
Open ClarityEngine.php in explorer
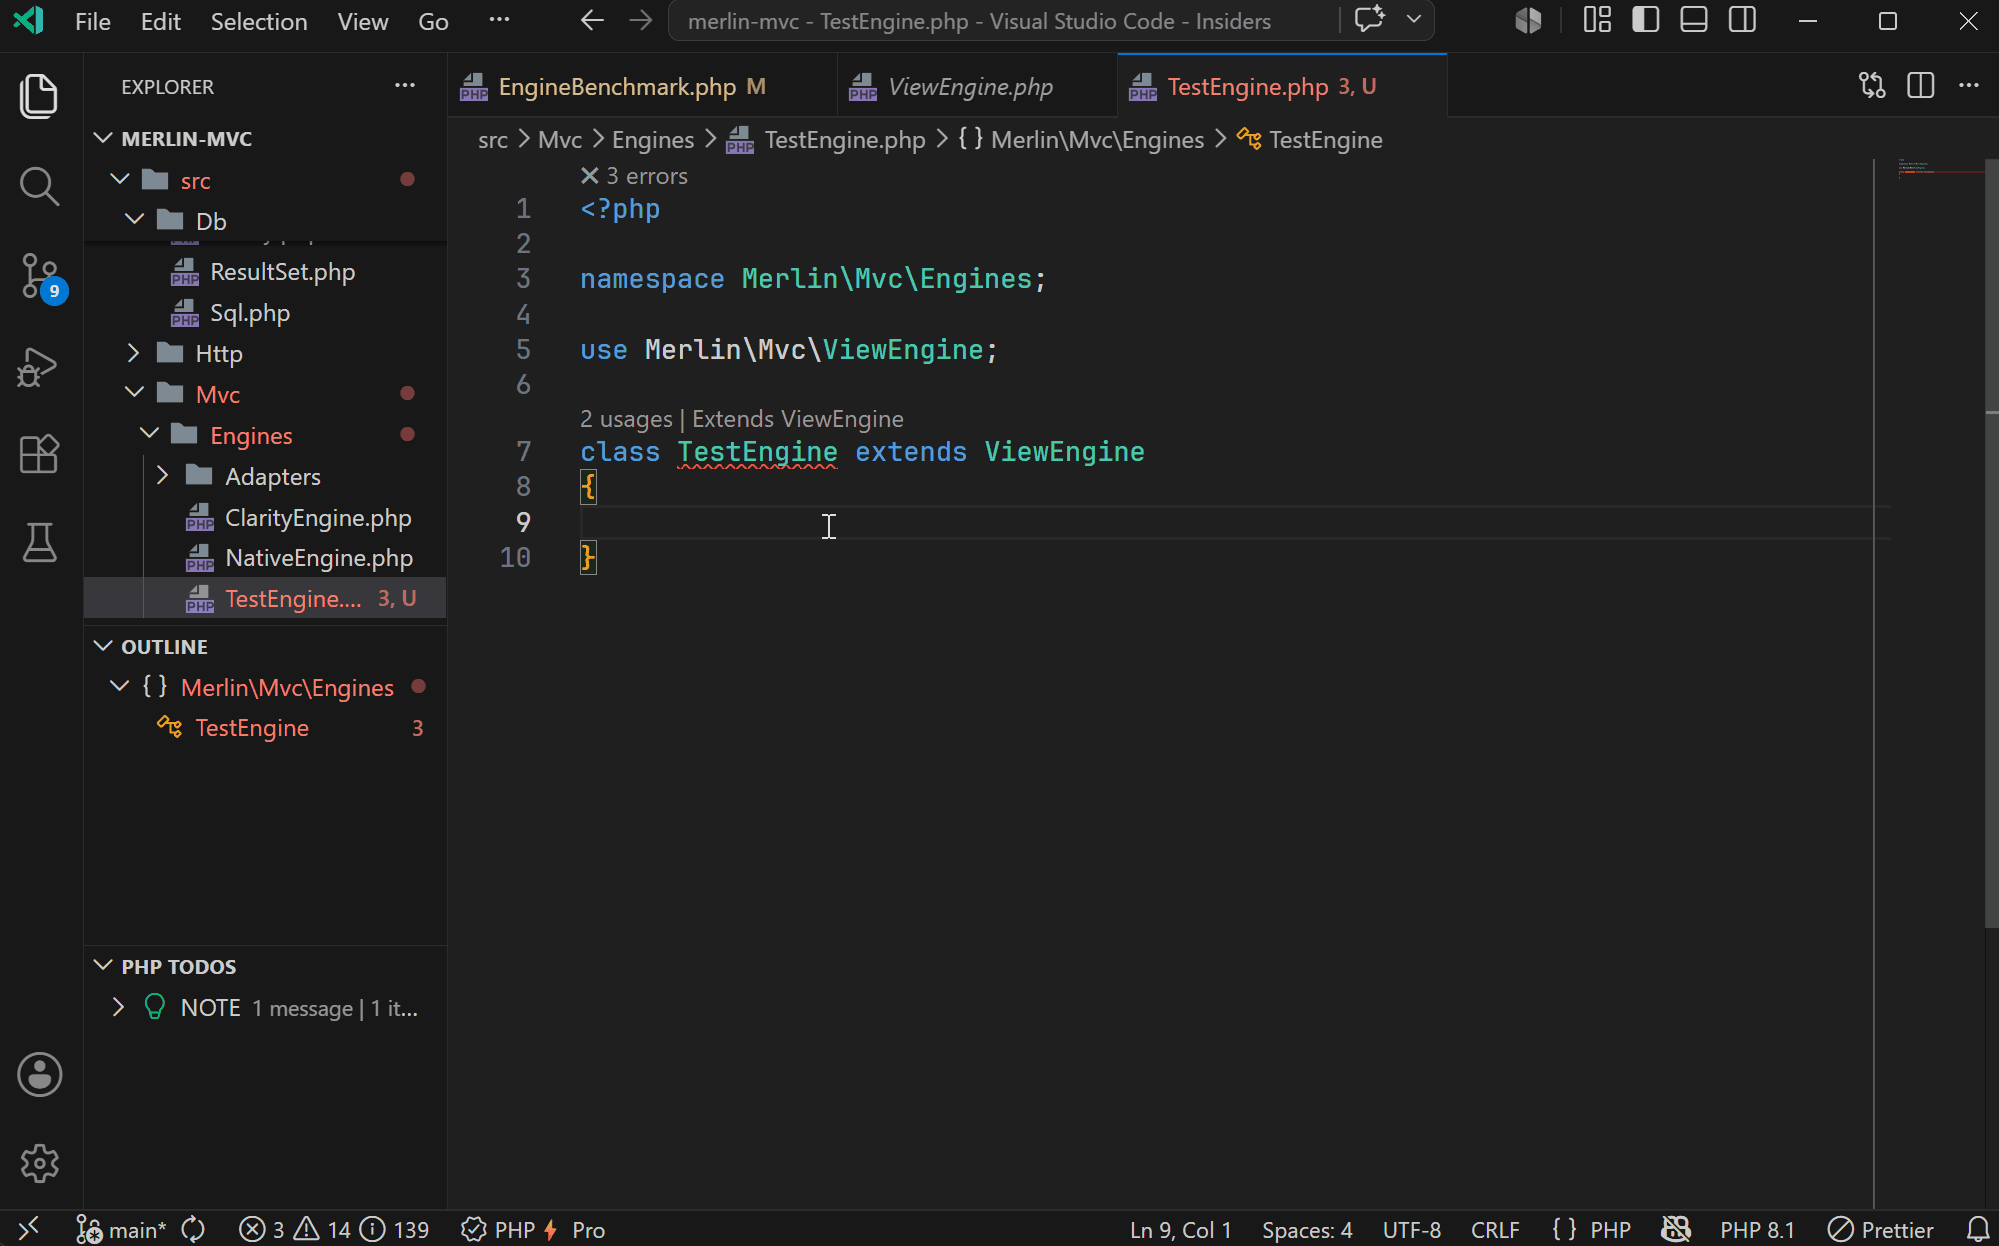click(265, 517)
